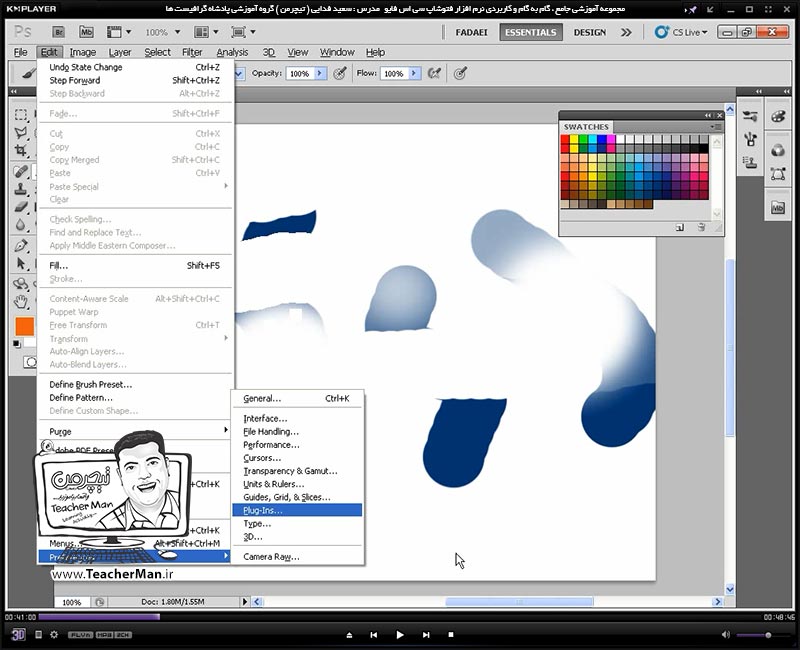Click the orange foreground color swatch
This screenshot has height=650, width=800.
coord(24,327)
